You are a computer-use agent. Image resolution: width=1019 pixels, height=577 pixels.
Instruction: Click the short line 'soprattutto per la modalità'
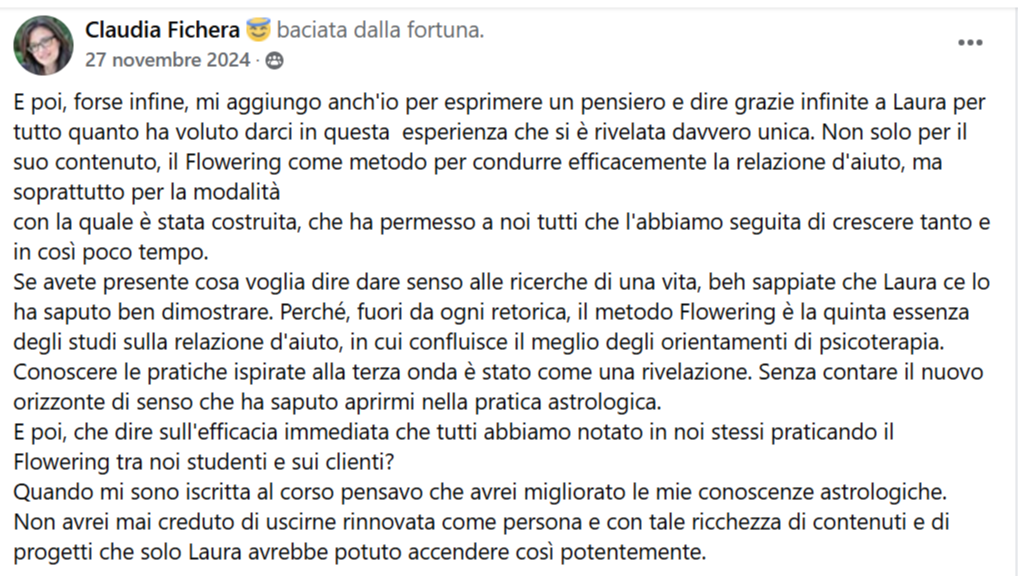146,192
